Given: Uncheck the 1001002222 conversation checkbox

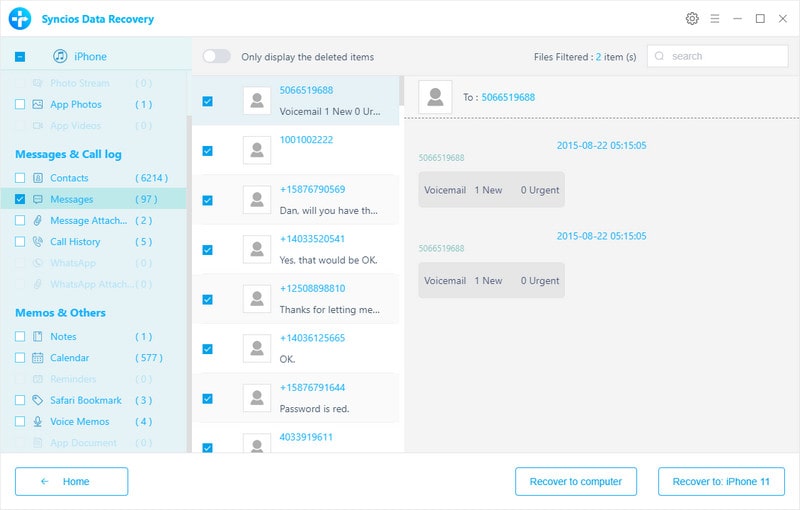Looking at the screenshot, I should tap(208, 151).
